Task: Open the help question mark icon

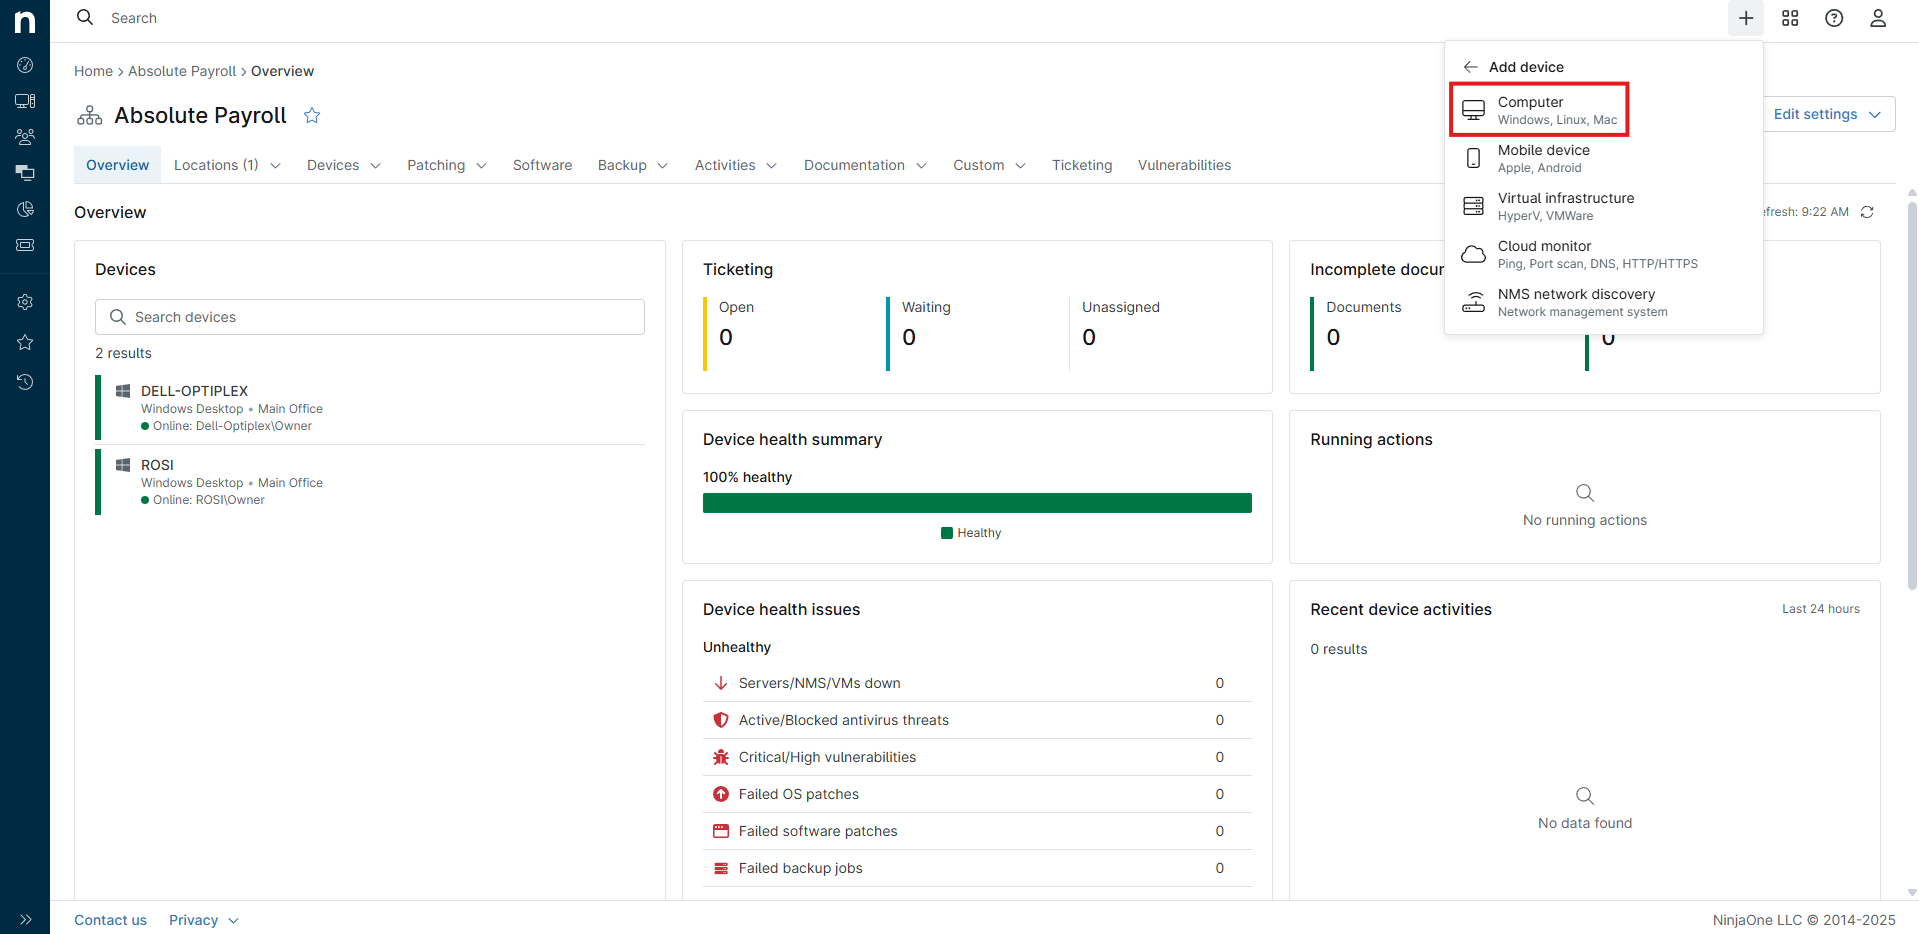Action: tap(1834, 18)
